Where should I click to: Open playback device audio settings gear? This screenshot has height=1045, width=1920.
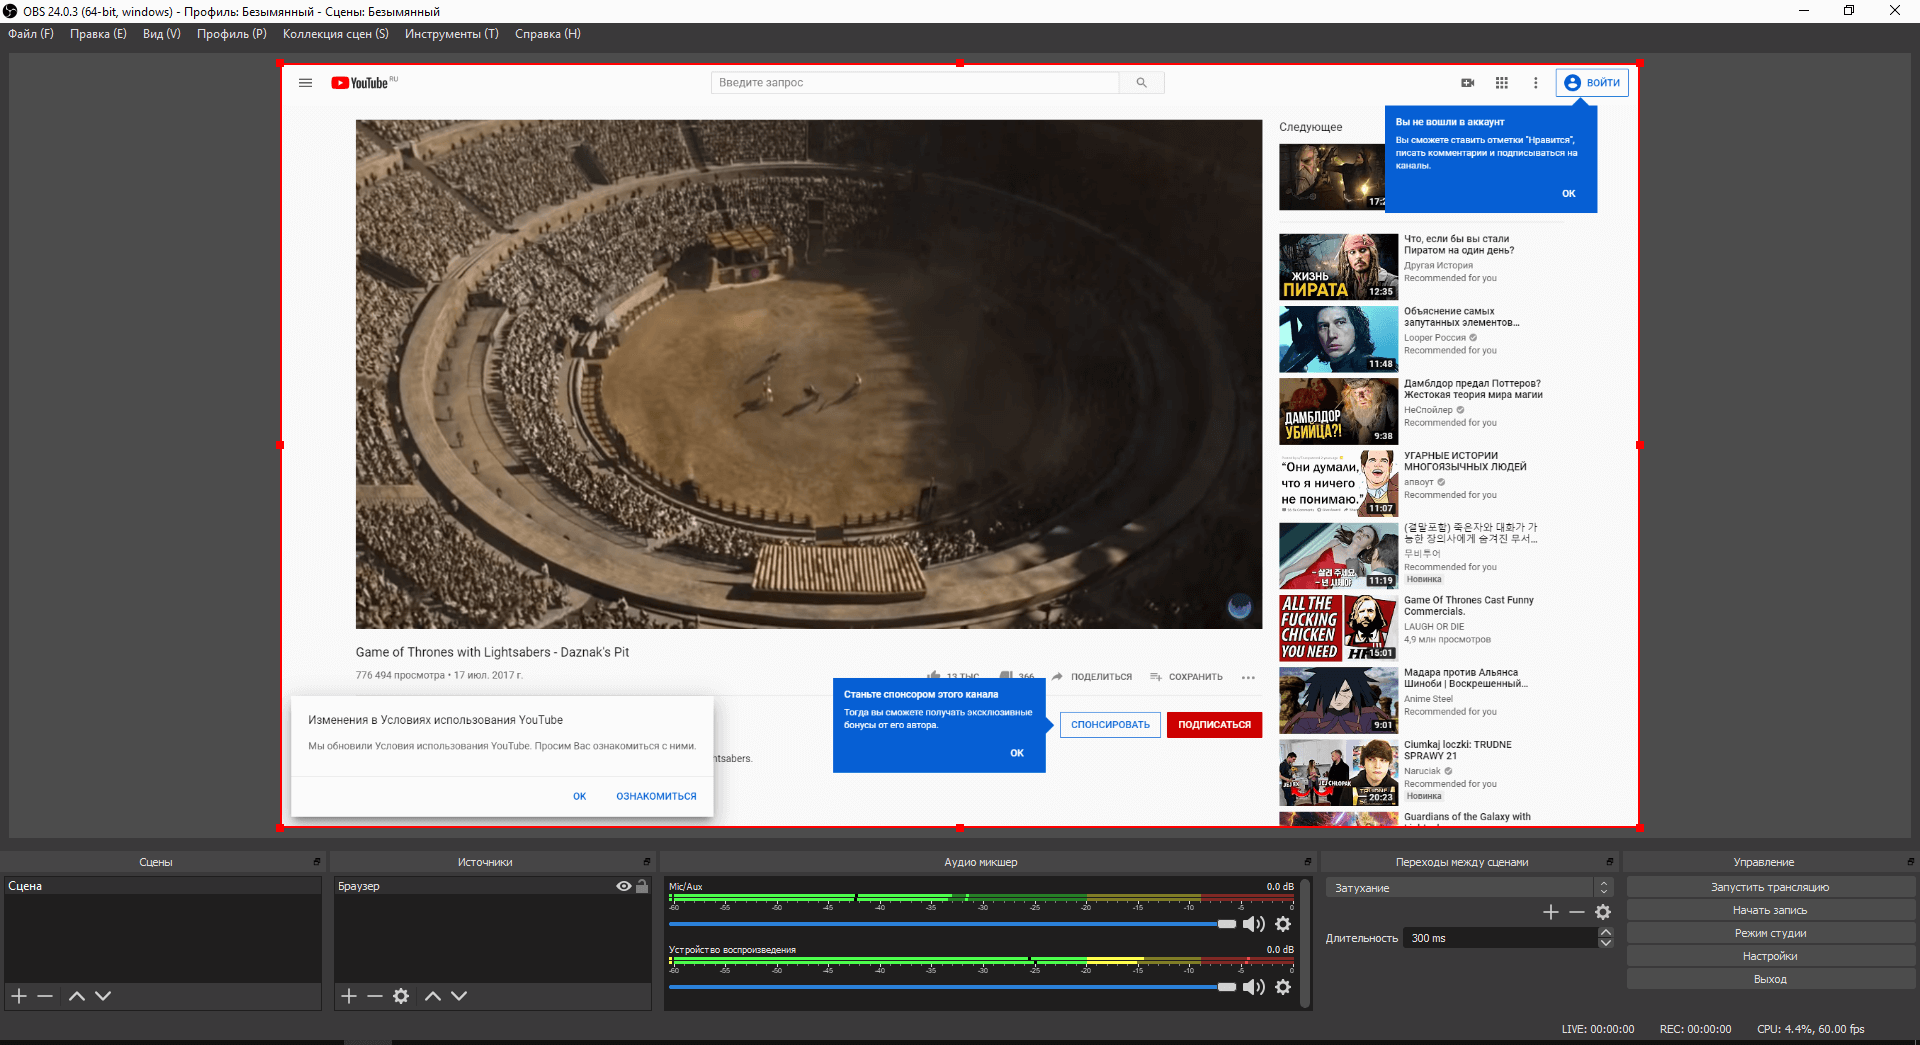tap(1283, 987)
